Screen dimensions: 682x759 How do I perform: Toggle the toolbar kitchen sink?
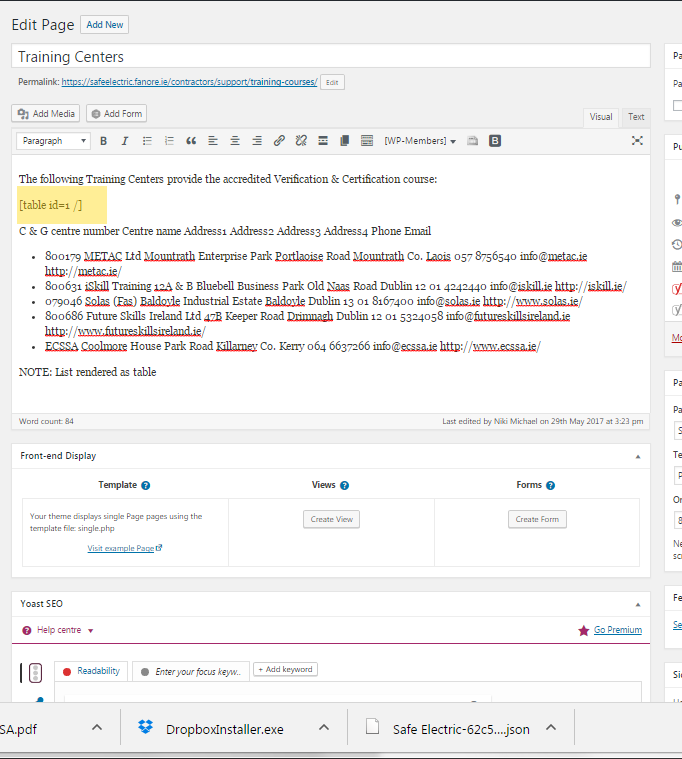(367, 141)
